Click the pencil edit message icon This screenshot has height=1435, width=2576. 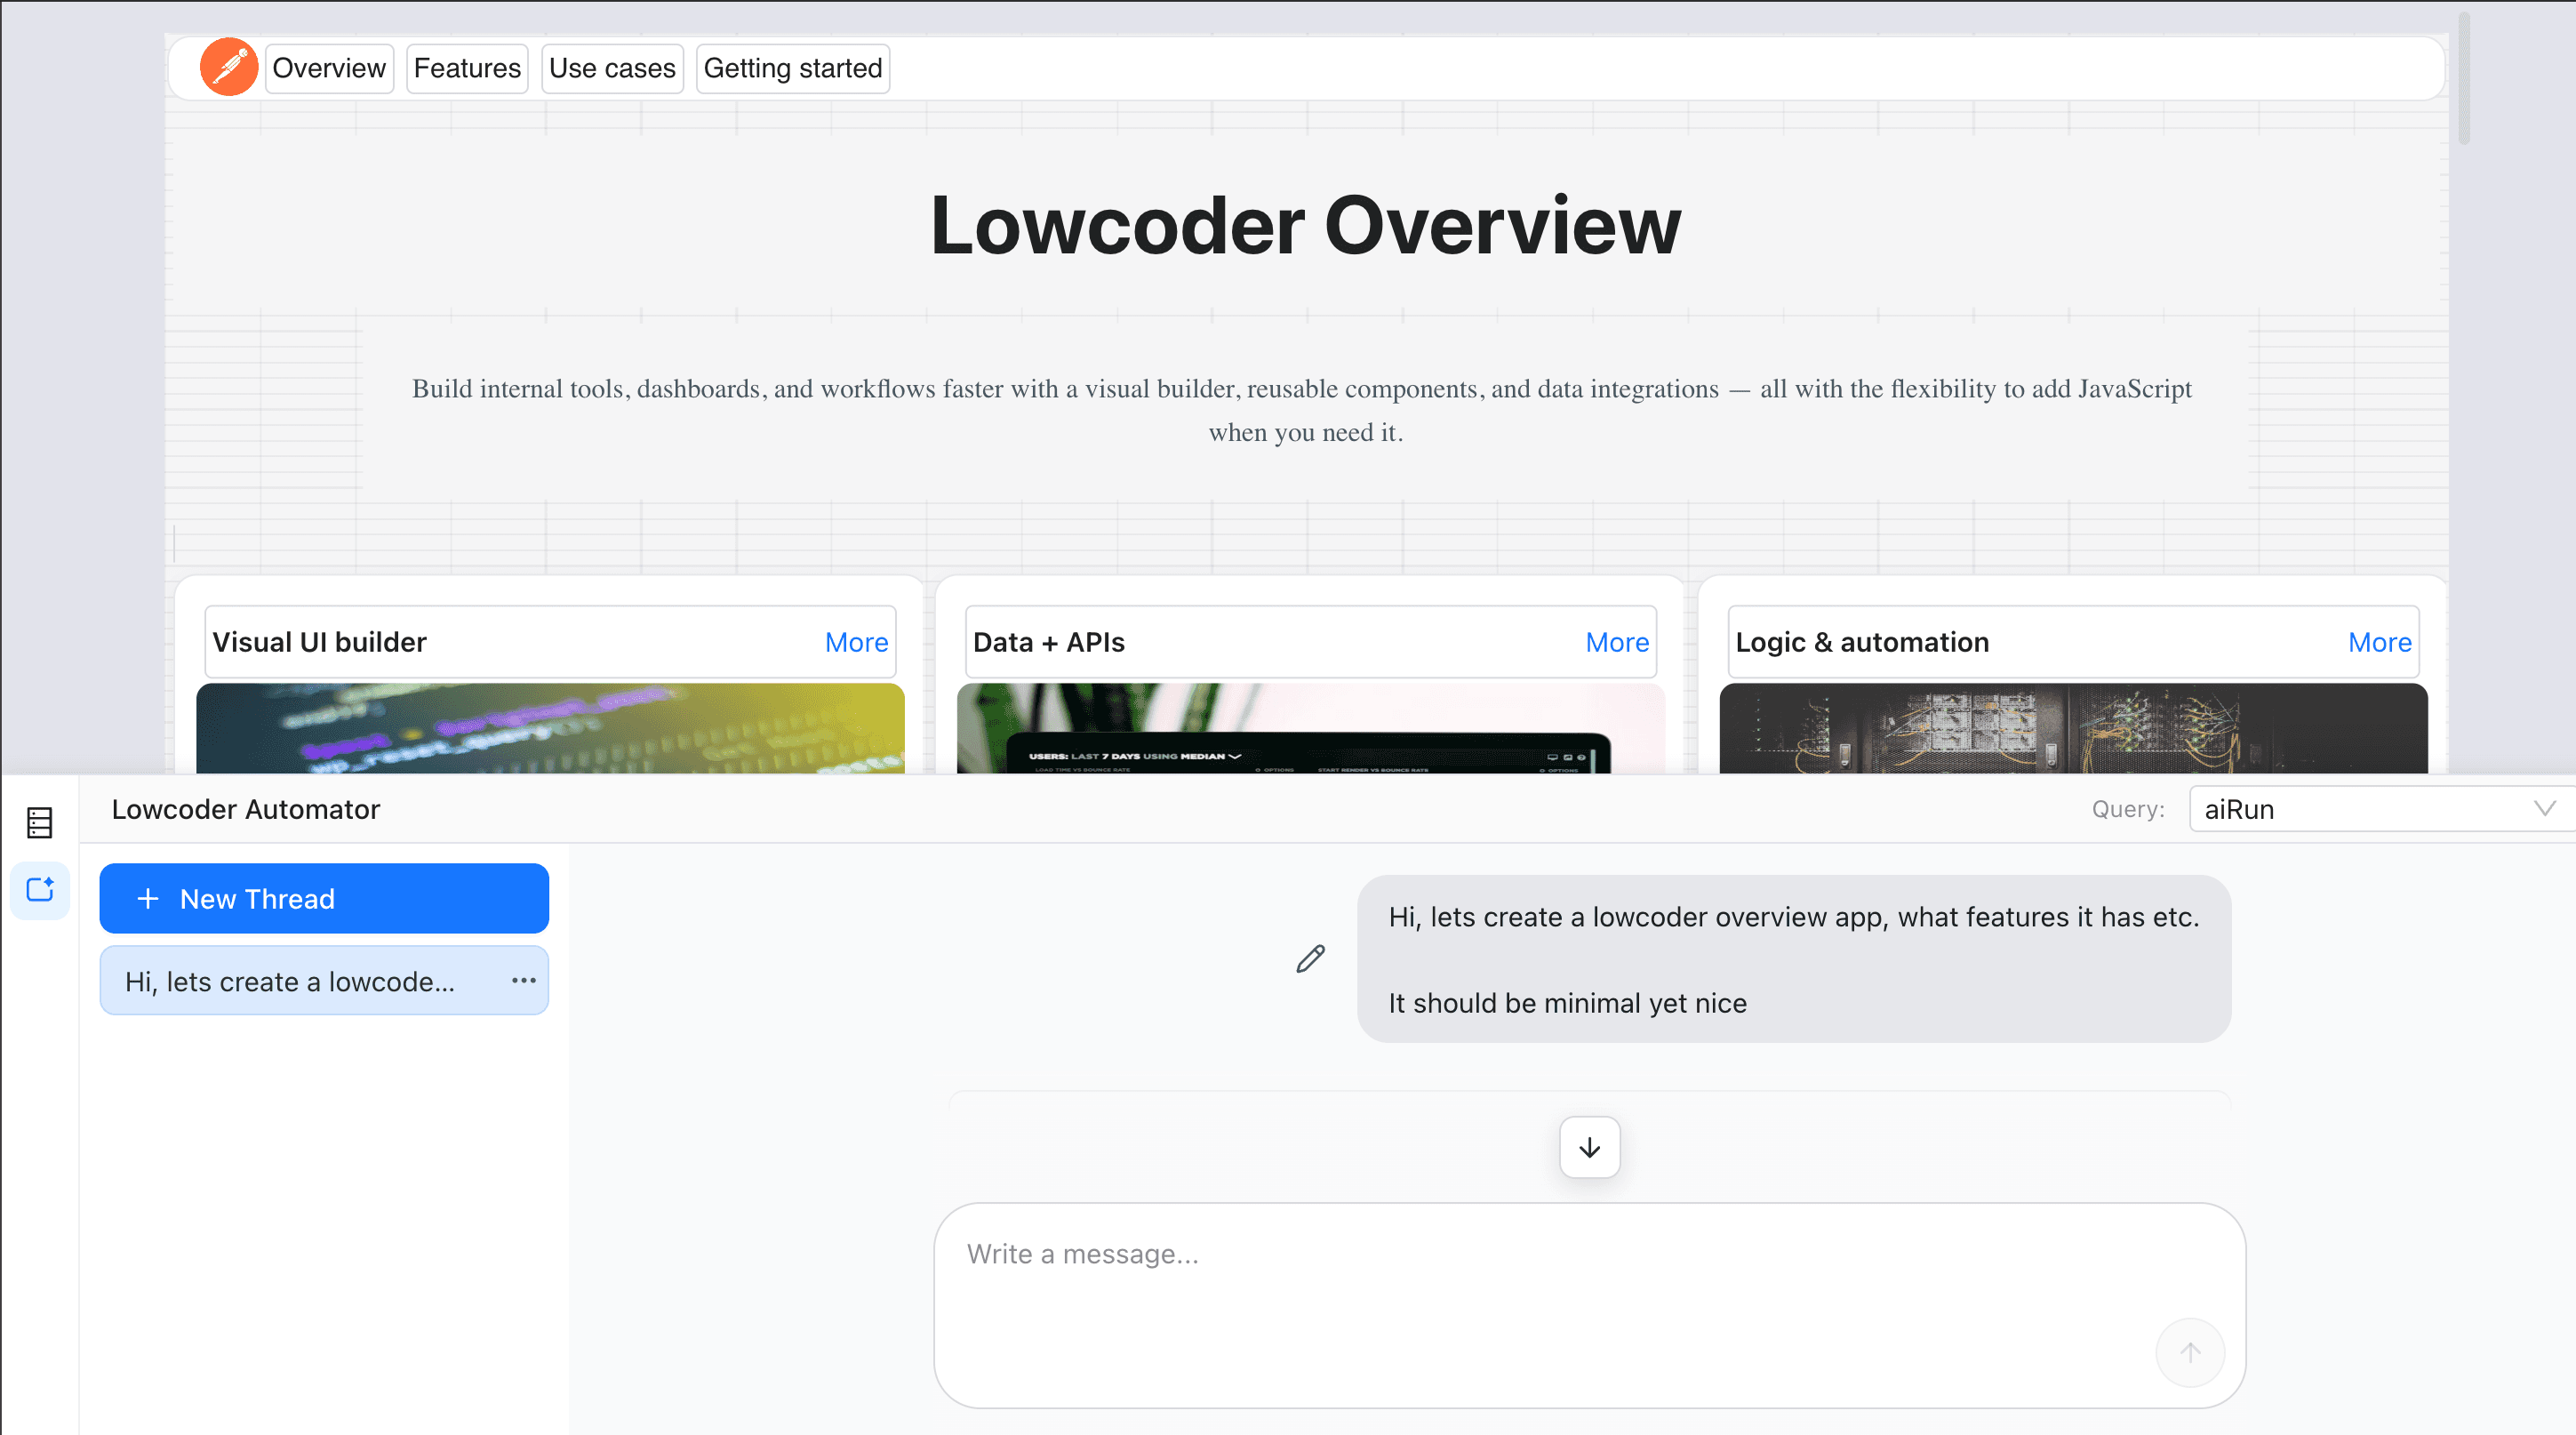pos(1310,959)
